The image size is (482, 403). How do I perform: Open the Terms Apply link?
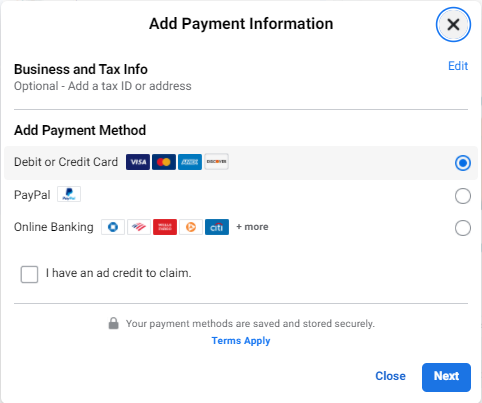point(241,341)
